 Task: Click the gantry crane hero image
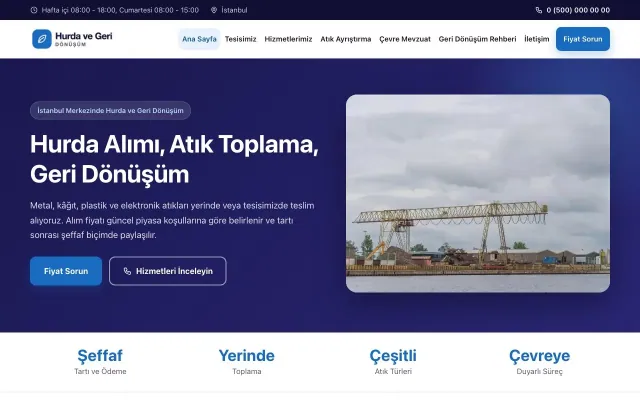coord(478,193)
